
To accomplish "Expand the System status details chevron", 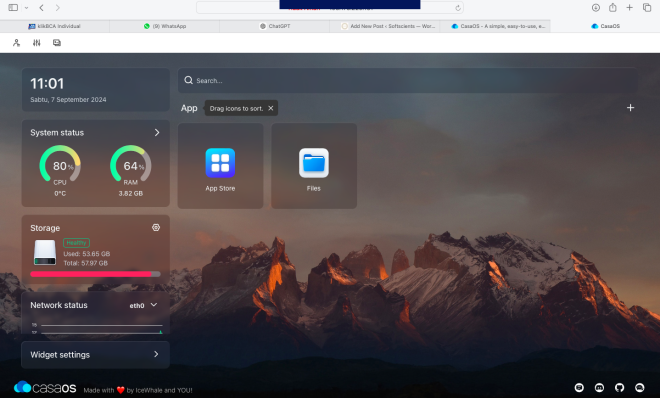I will (x=157, y=133).
